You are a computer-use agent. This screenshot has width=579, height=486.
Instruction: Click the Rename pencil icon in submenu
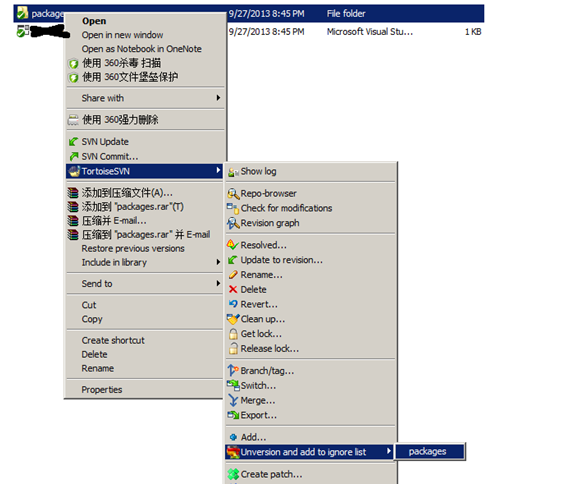point(233,275)
